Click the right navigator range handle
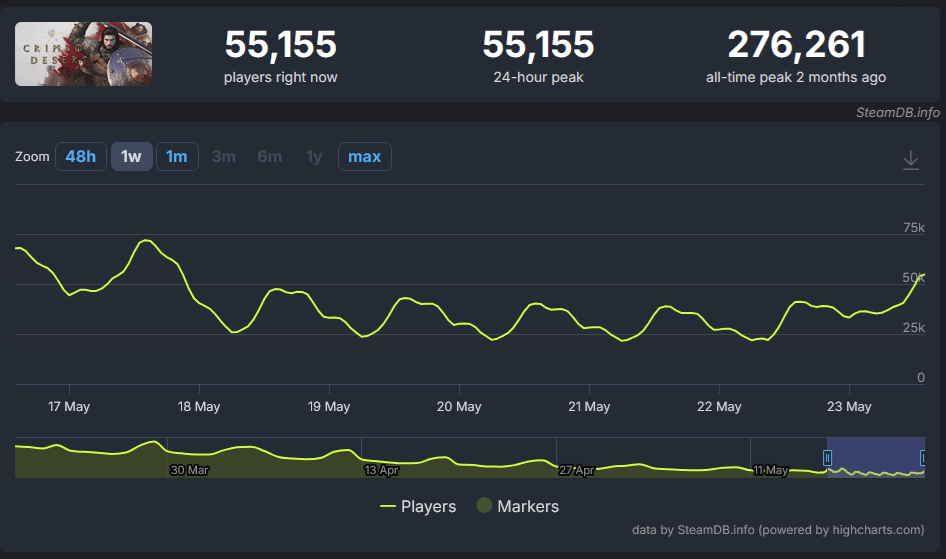946x559 pixels. (922, 458)
